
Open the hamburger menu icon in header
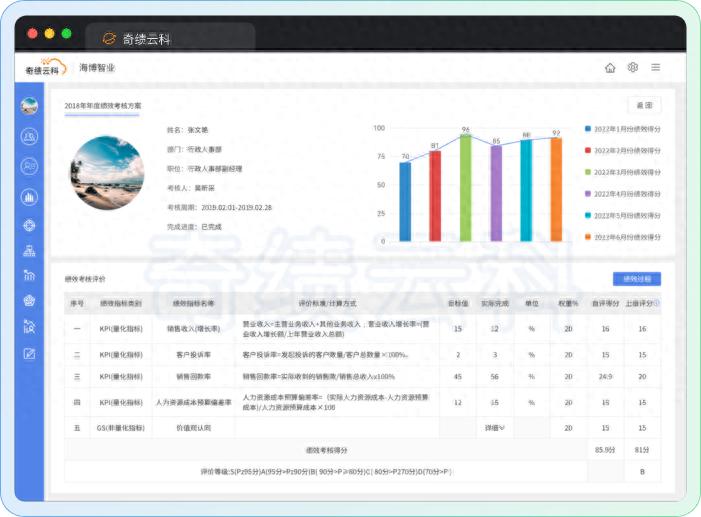(655, 68)
